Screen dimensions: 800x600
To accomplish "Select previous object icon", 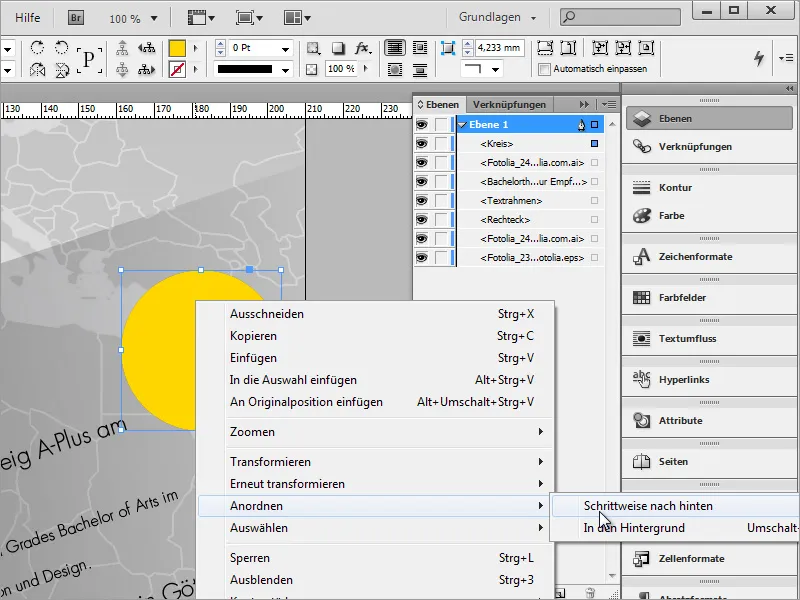I will (146, 48).
